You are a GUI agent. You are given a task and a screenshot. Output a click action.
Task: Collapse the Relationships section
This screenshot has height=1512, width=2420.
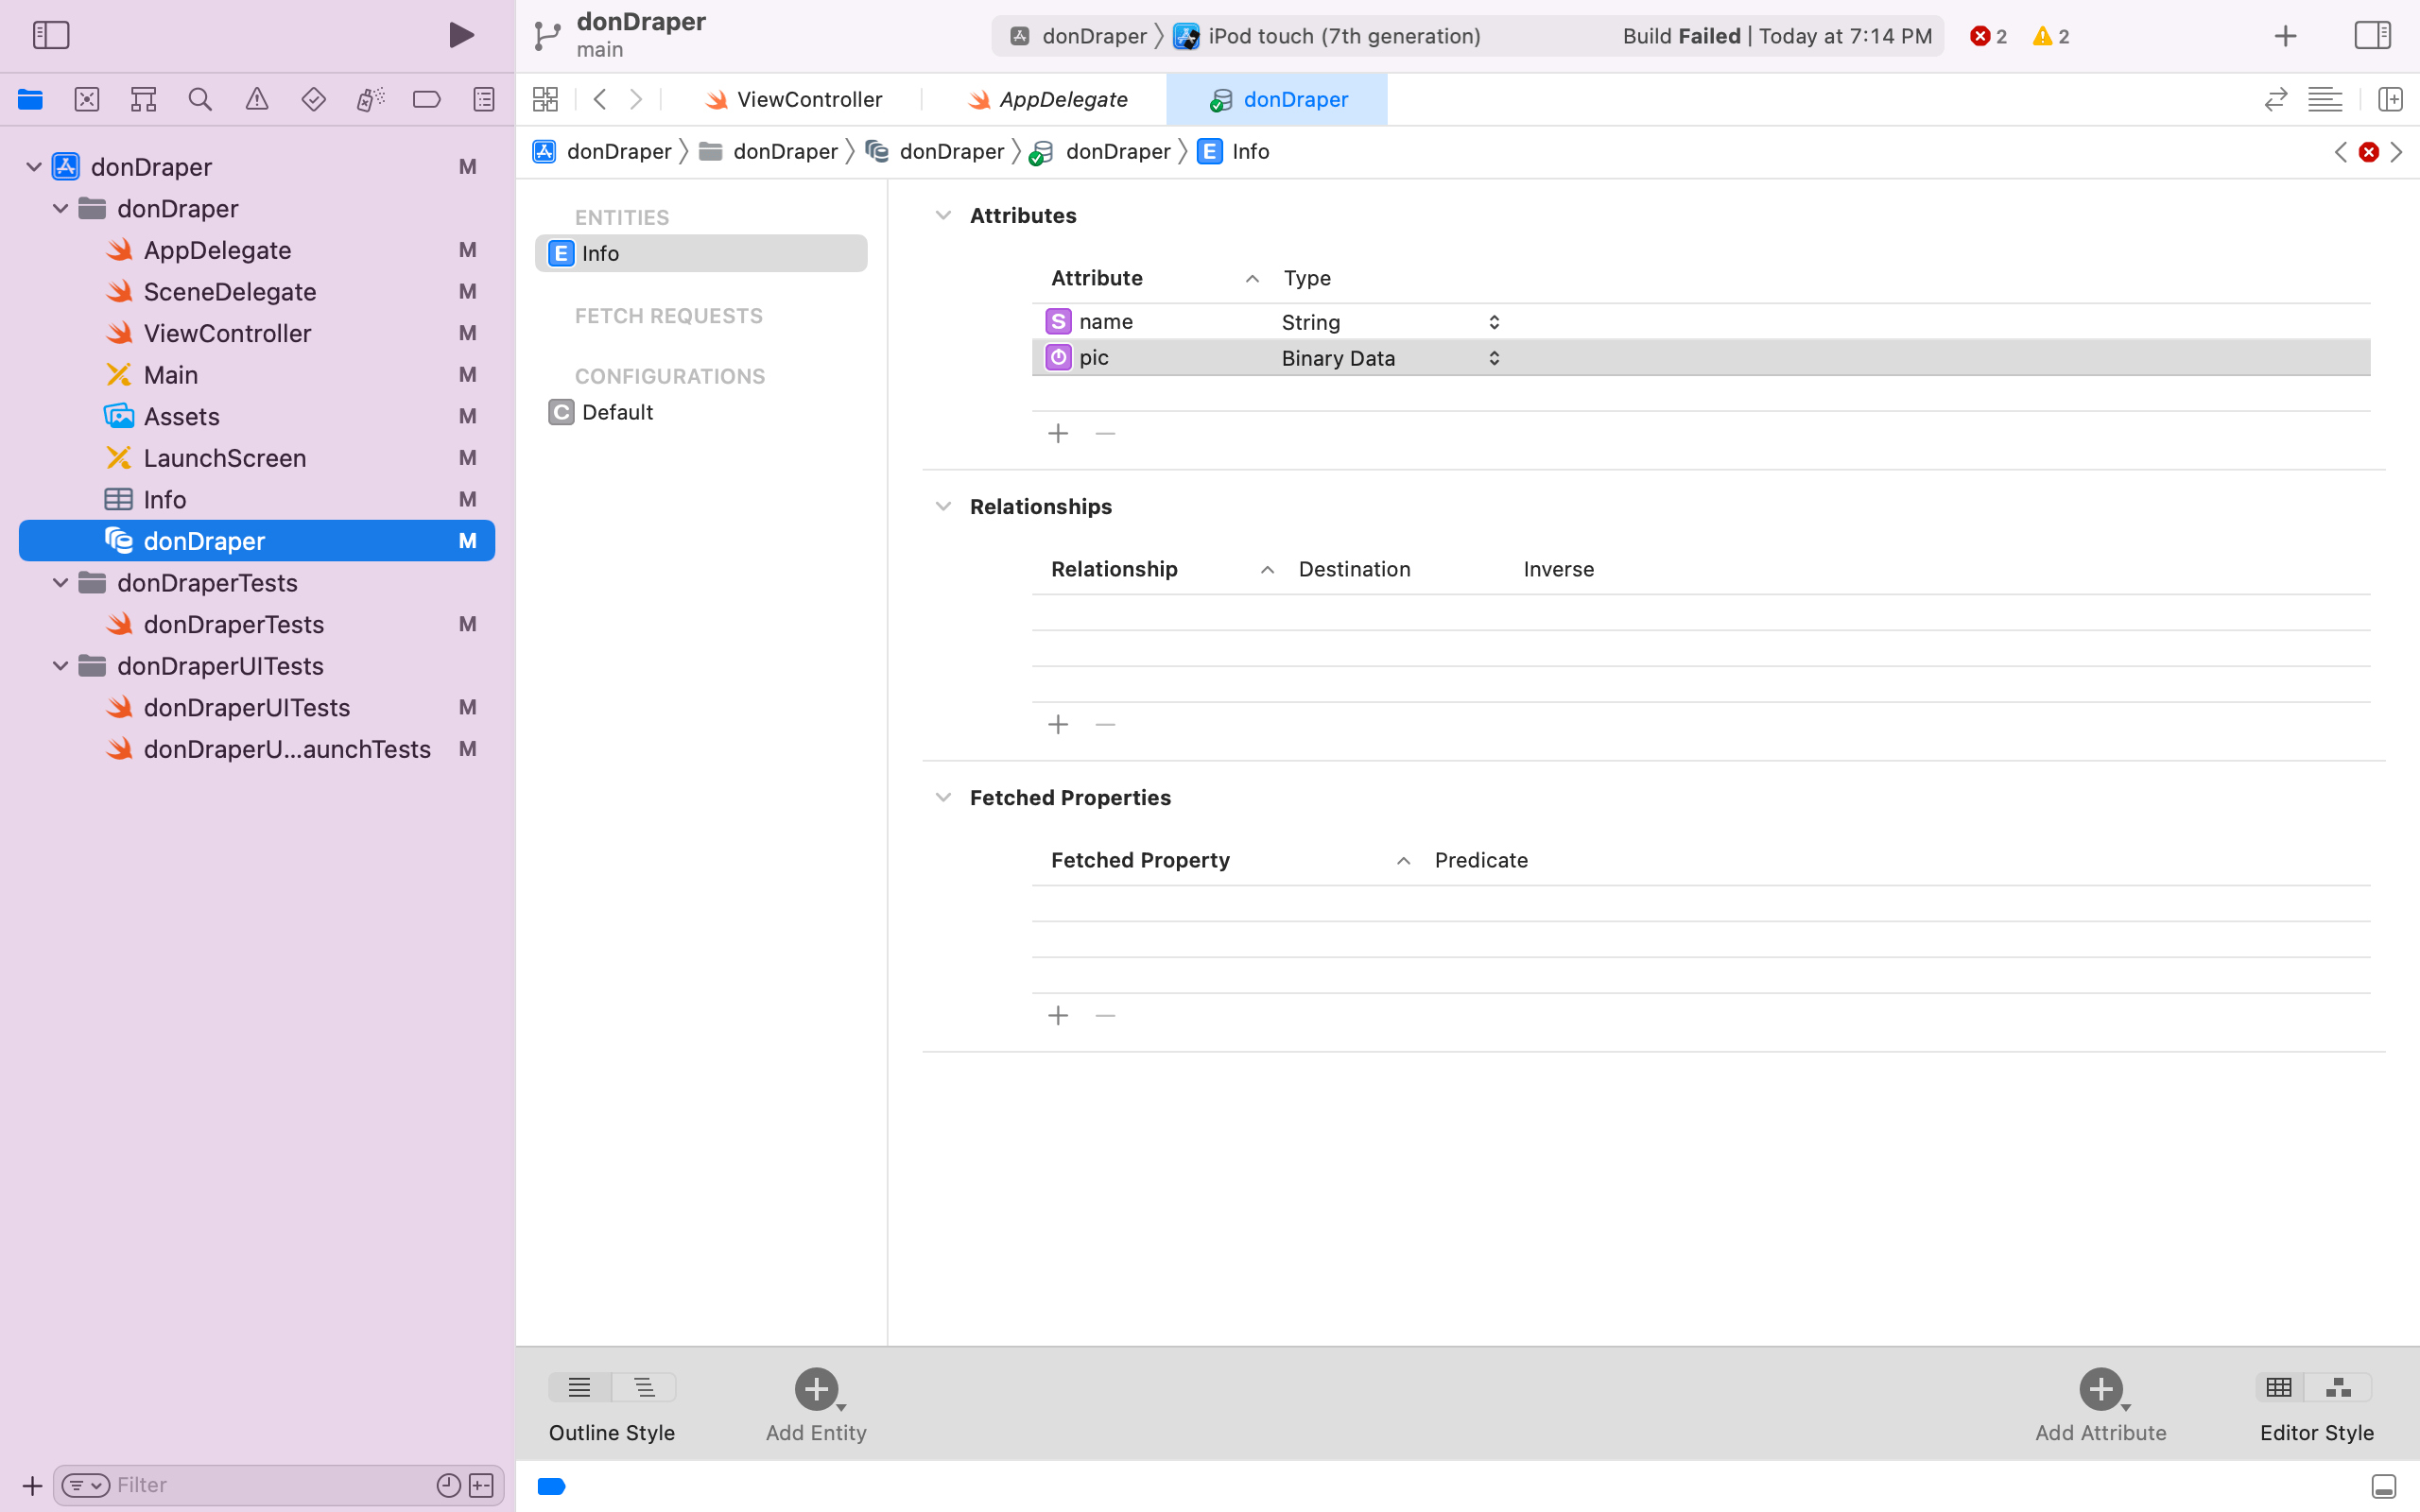[x=942, y=507]
